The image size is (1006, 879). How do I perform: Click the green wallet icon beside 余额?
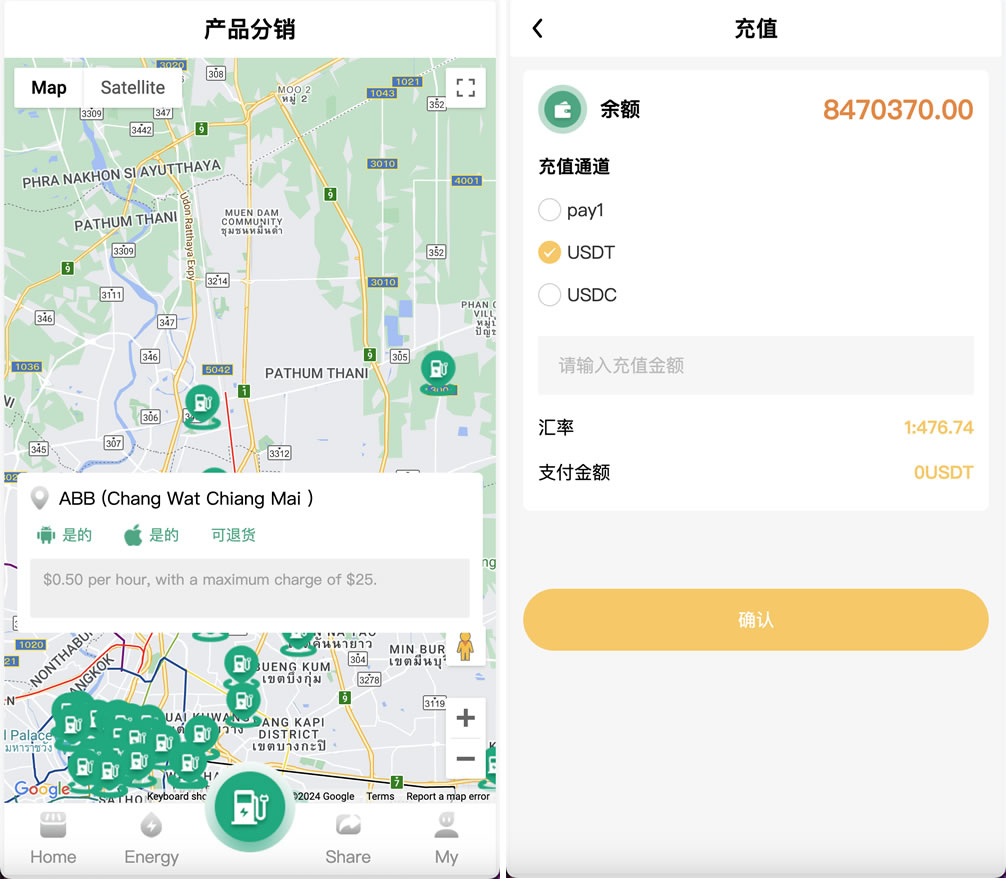(x=562, y=109)
